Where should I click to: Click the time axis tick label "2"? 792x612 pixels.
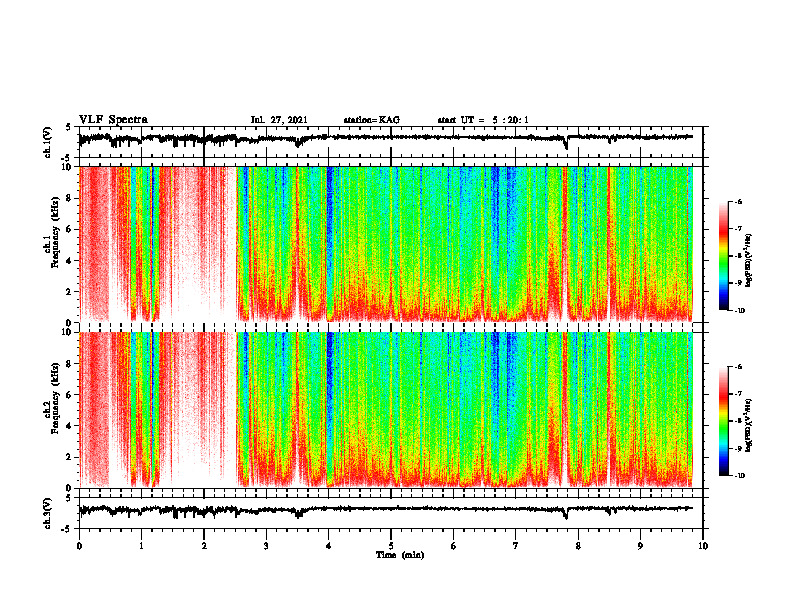click(204, 546)
